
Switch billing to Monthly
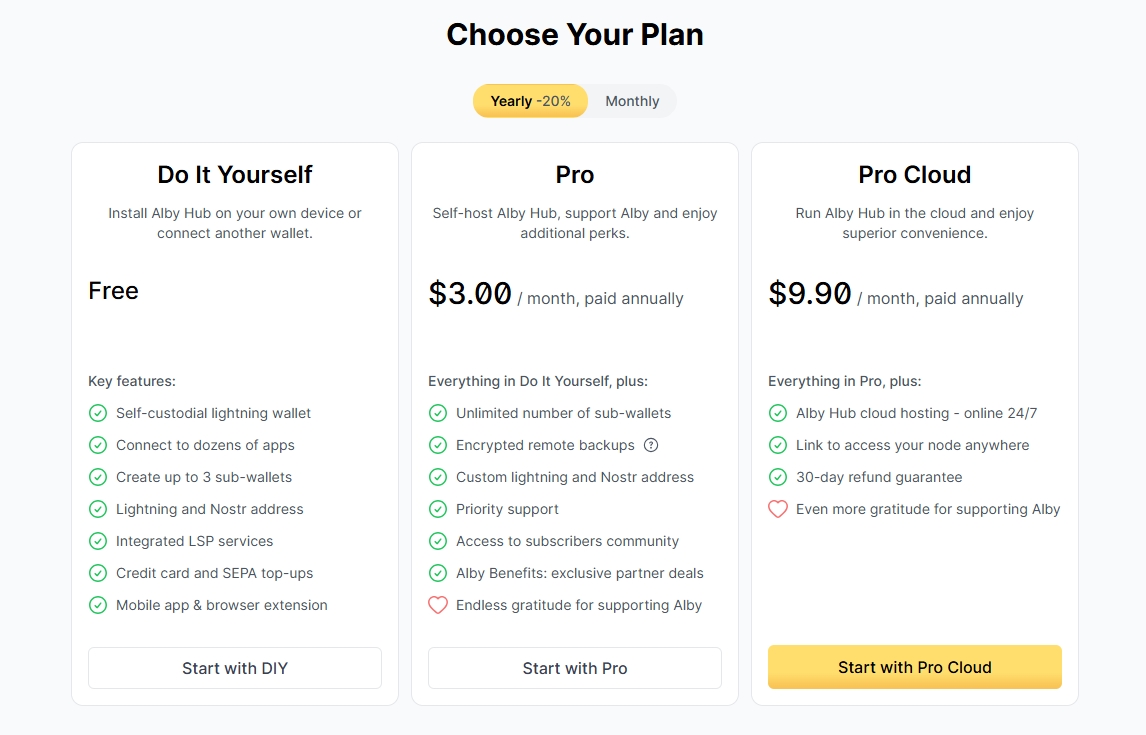tap(632, 101)
